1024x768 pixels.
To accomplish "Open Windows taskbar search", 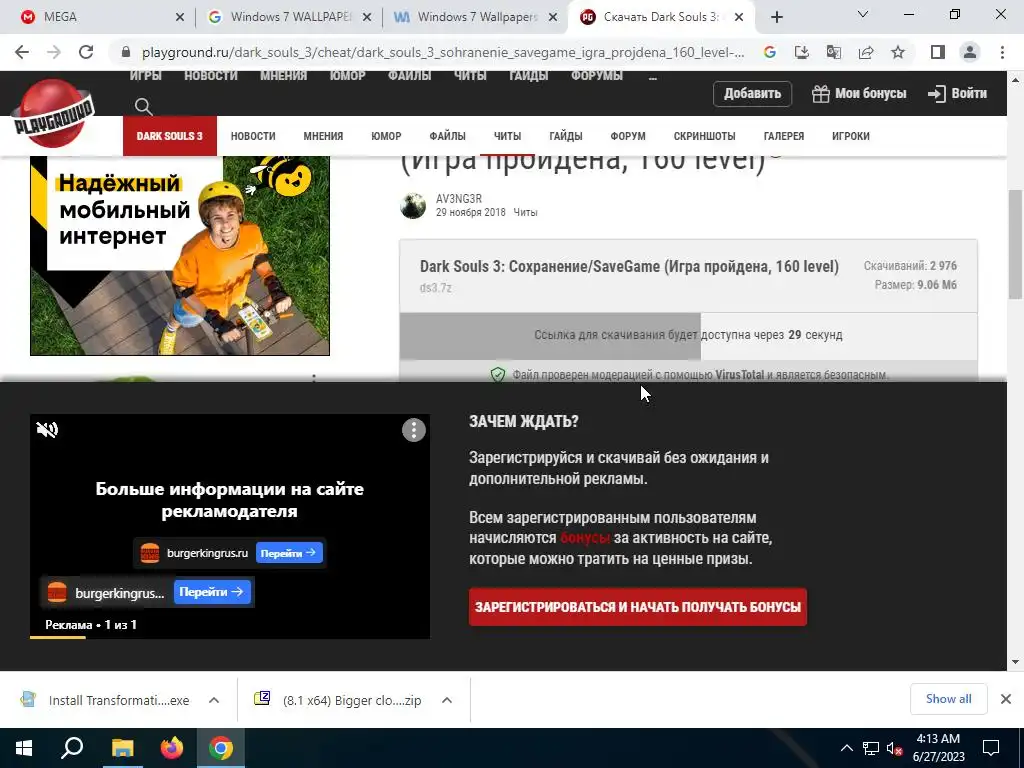I will click(x=72, y=748).
